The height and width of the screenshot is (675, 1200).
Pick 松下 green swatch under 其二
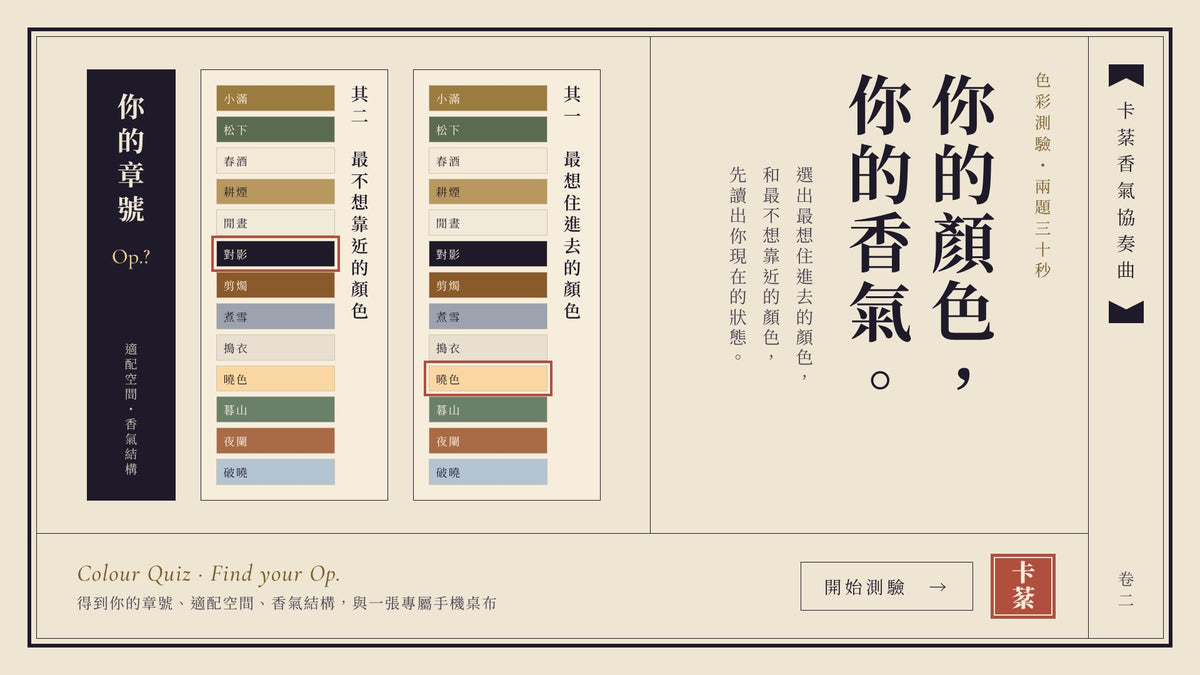click(x=275, y=129)
